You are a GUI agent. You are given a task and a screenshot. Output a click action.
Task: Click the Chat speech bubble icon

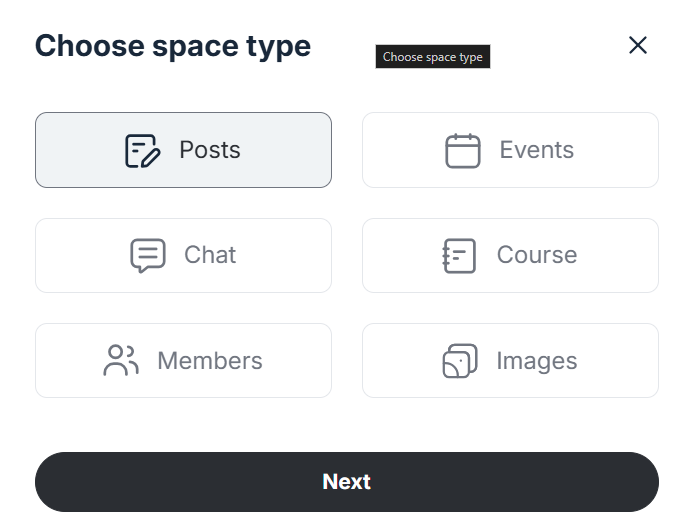[148, 256]
